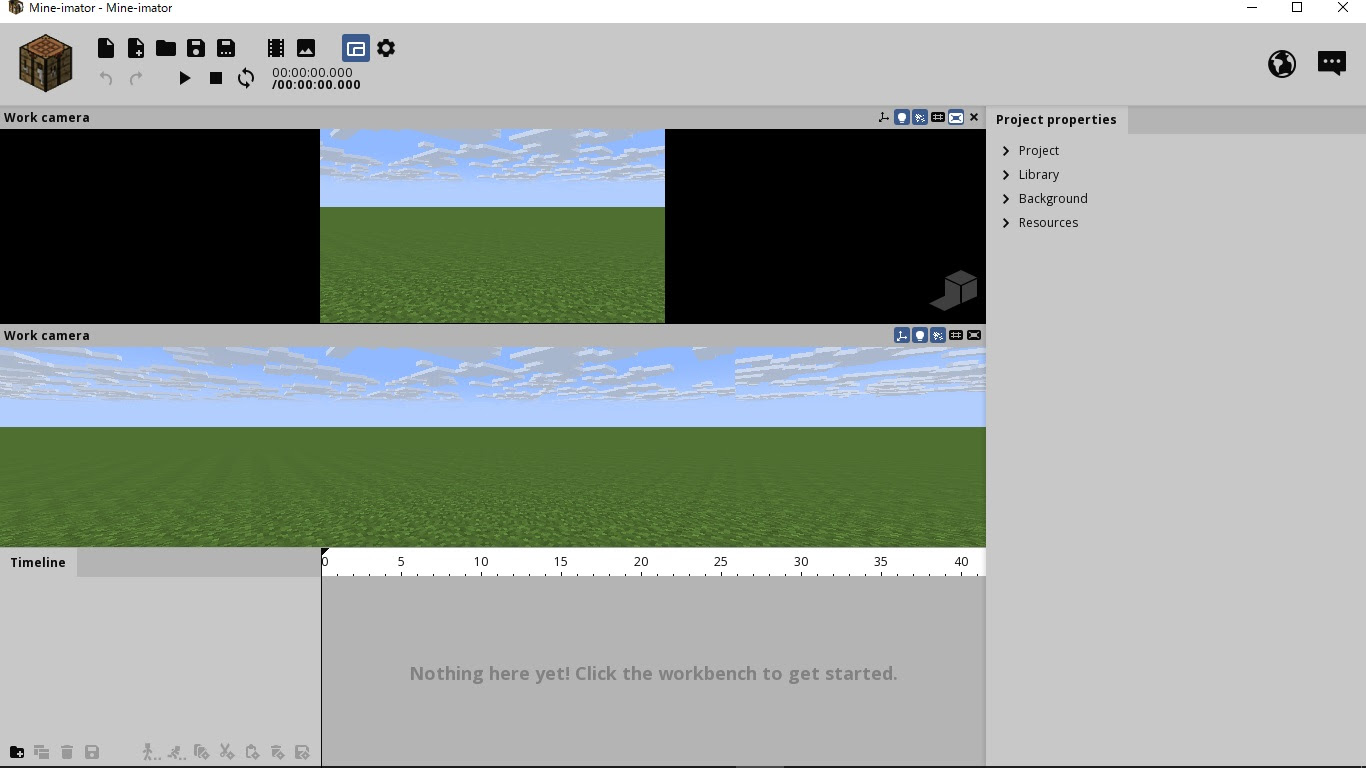Open the website globe icon

click(x=1282, y=64)
